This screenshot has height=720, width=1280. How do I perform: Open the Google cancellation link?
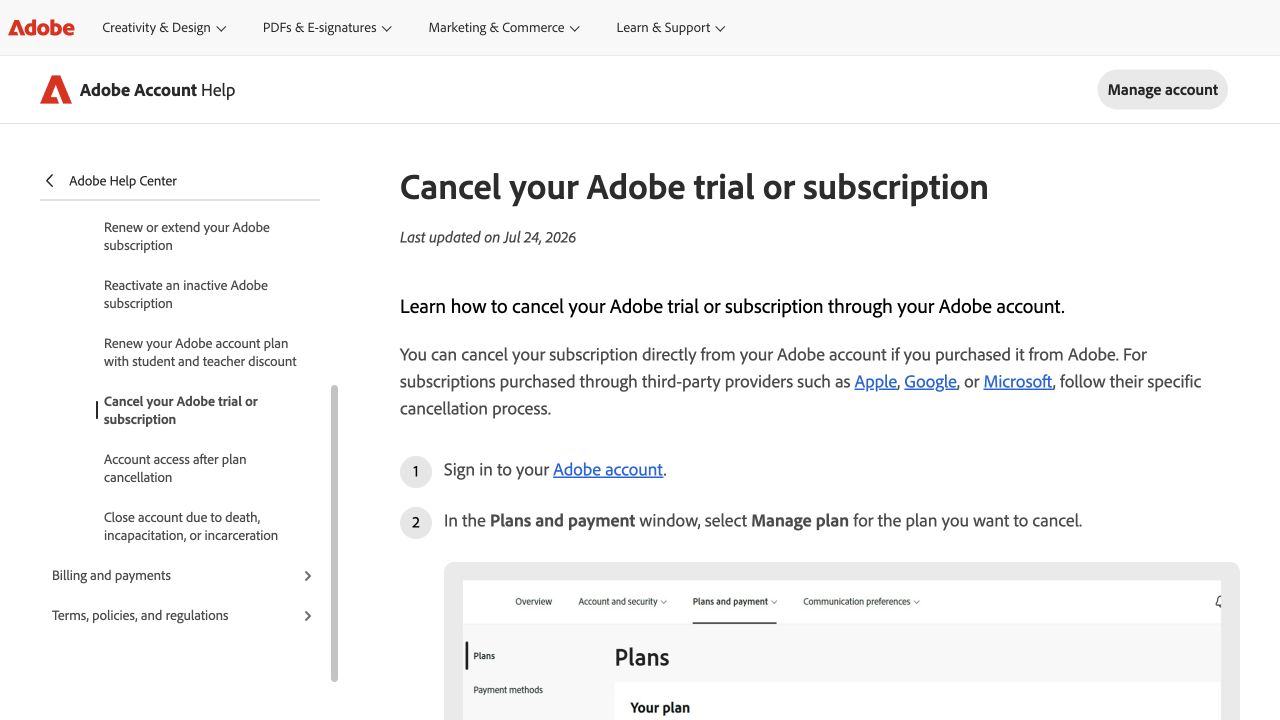click(x=930, y=381)
